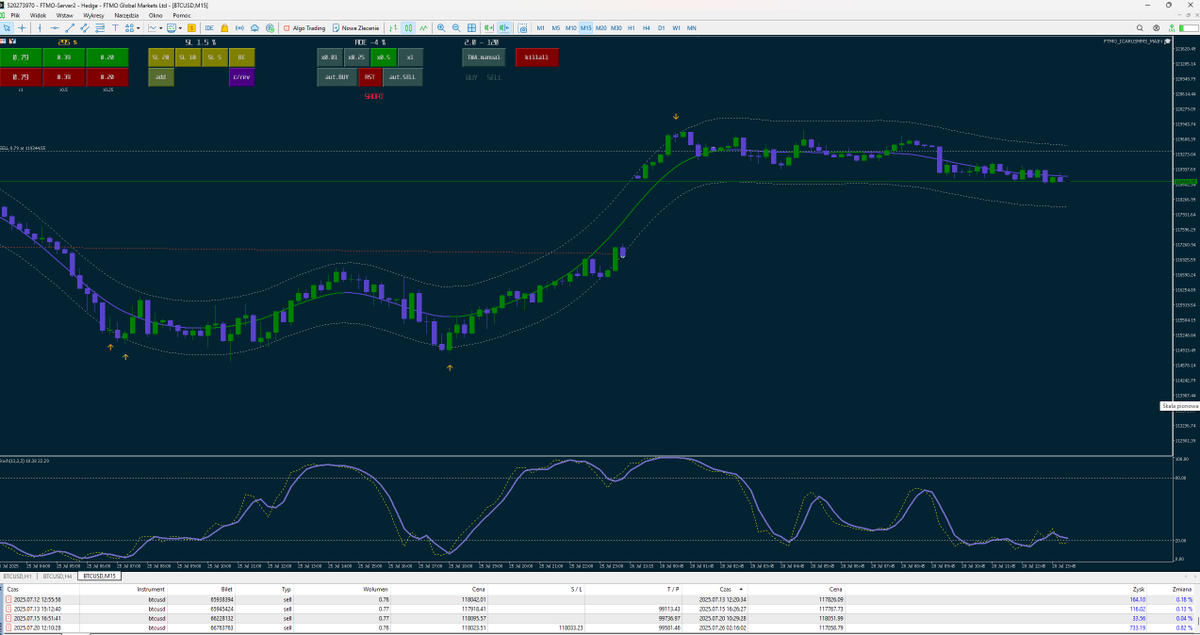Select trade row with ticket 66783783
The image size is (1200, 635).
coord(600,628)
